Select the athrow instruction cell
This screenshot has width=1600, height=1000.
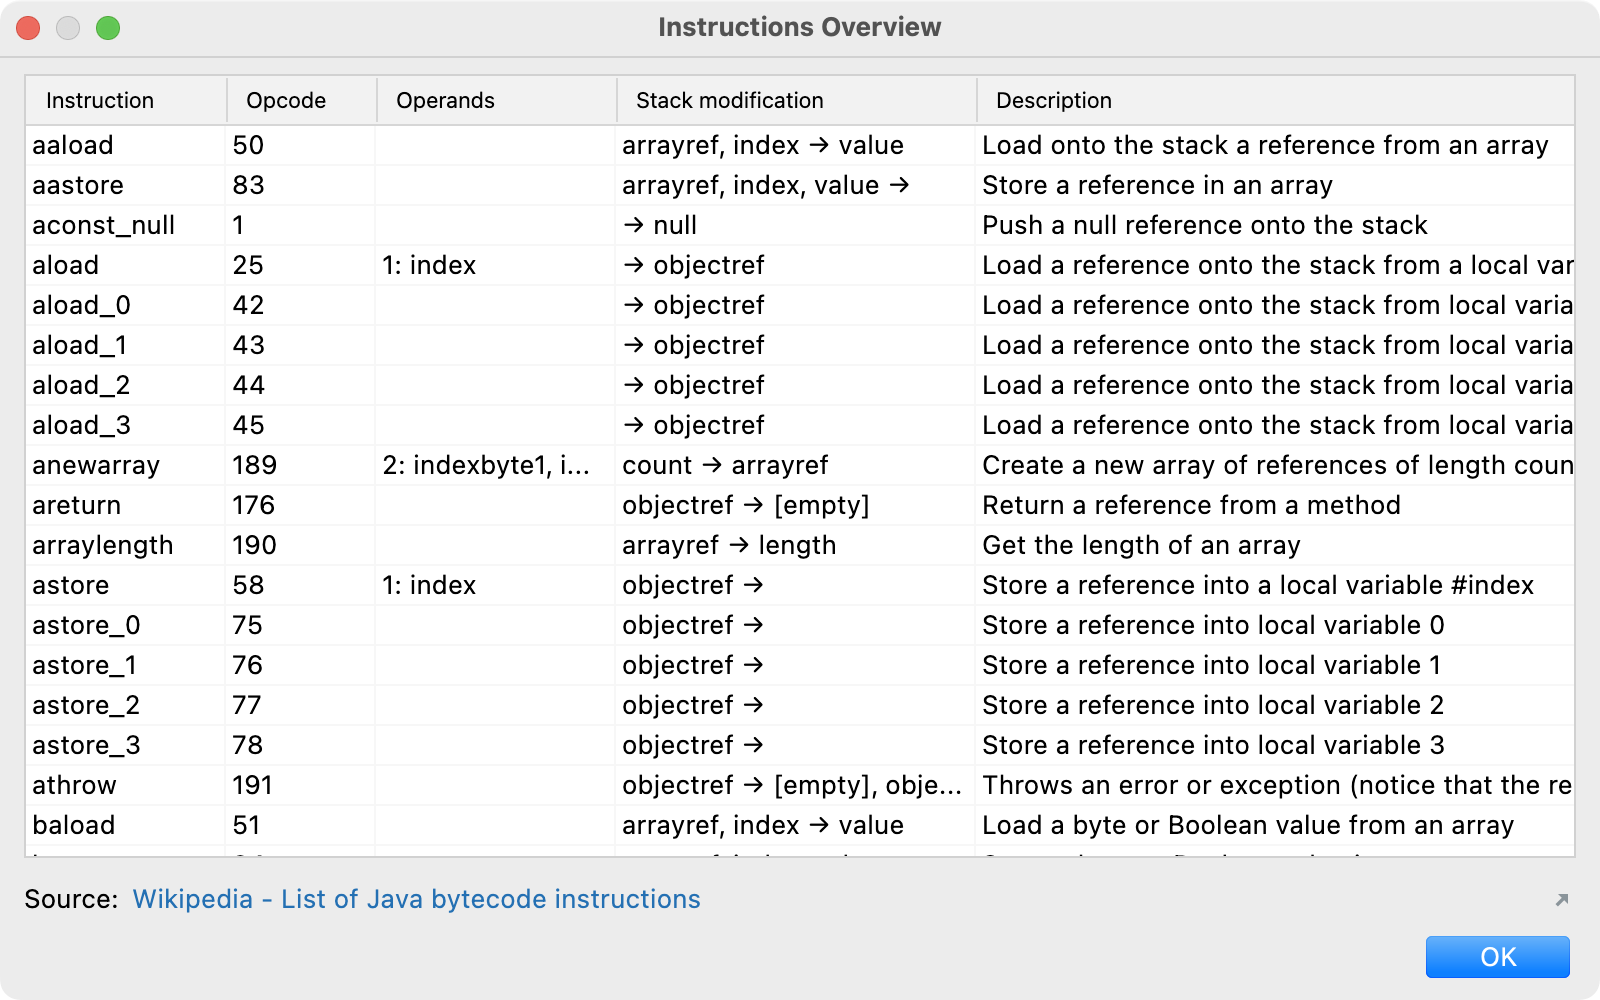(x=126, y=785)
